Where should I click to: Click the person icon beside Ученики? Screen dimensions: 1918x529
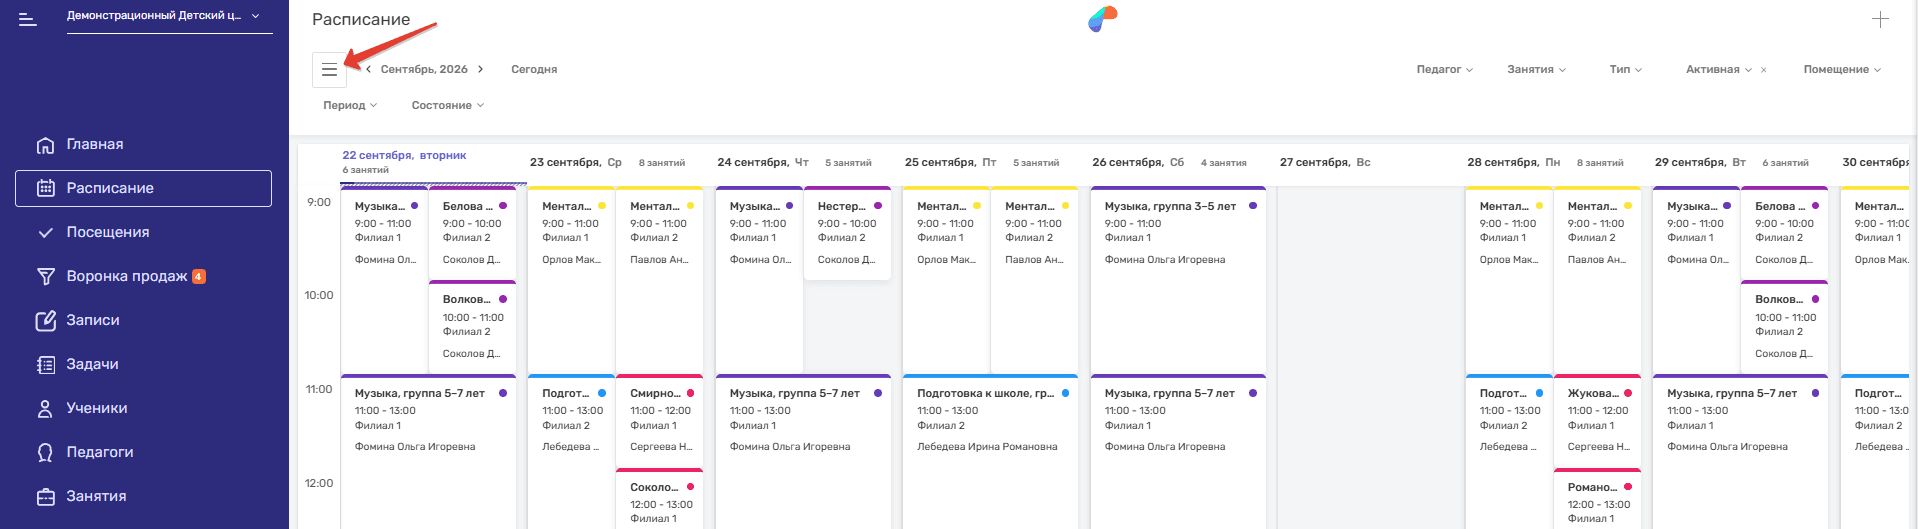pos(45,409)
